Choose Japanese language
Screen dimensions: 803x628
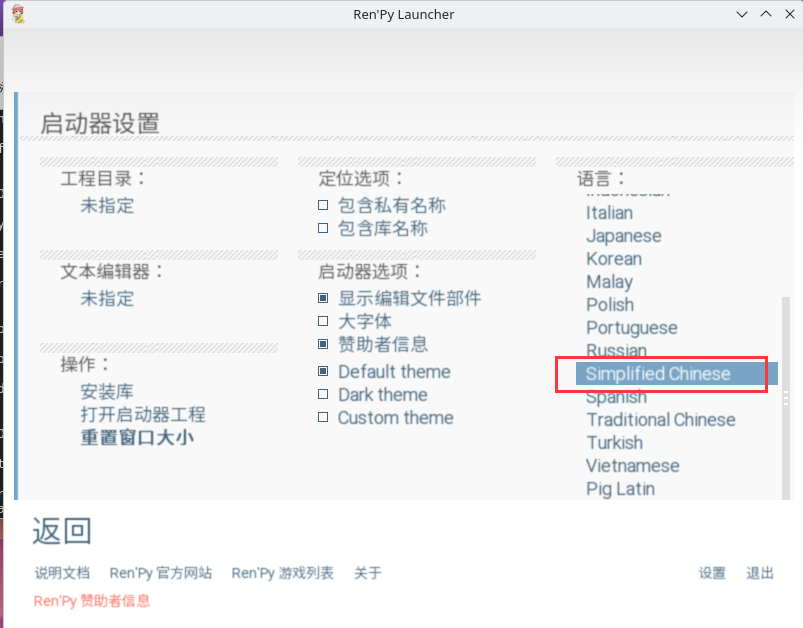624,236
